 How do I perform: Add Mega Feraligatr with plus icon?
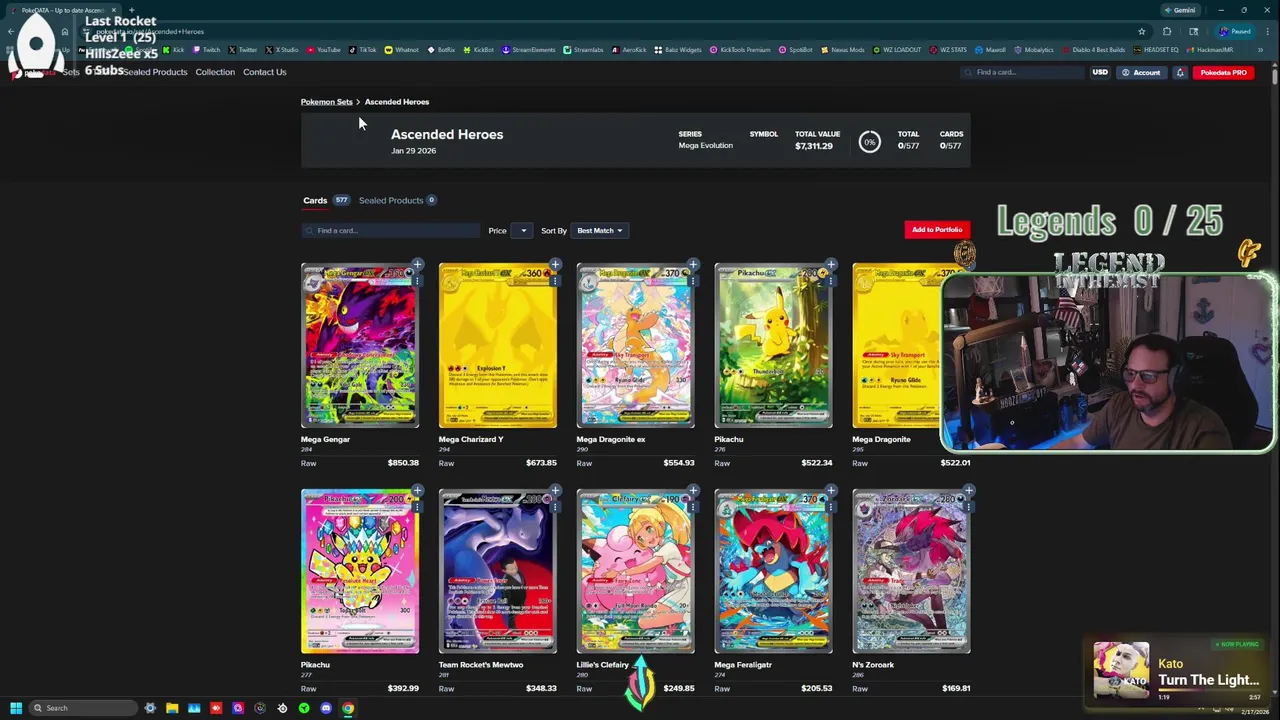point(831,491)
